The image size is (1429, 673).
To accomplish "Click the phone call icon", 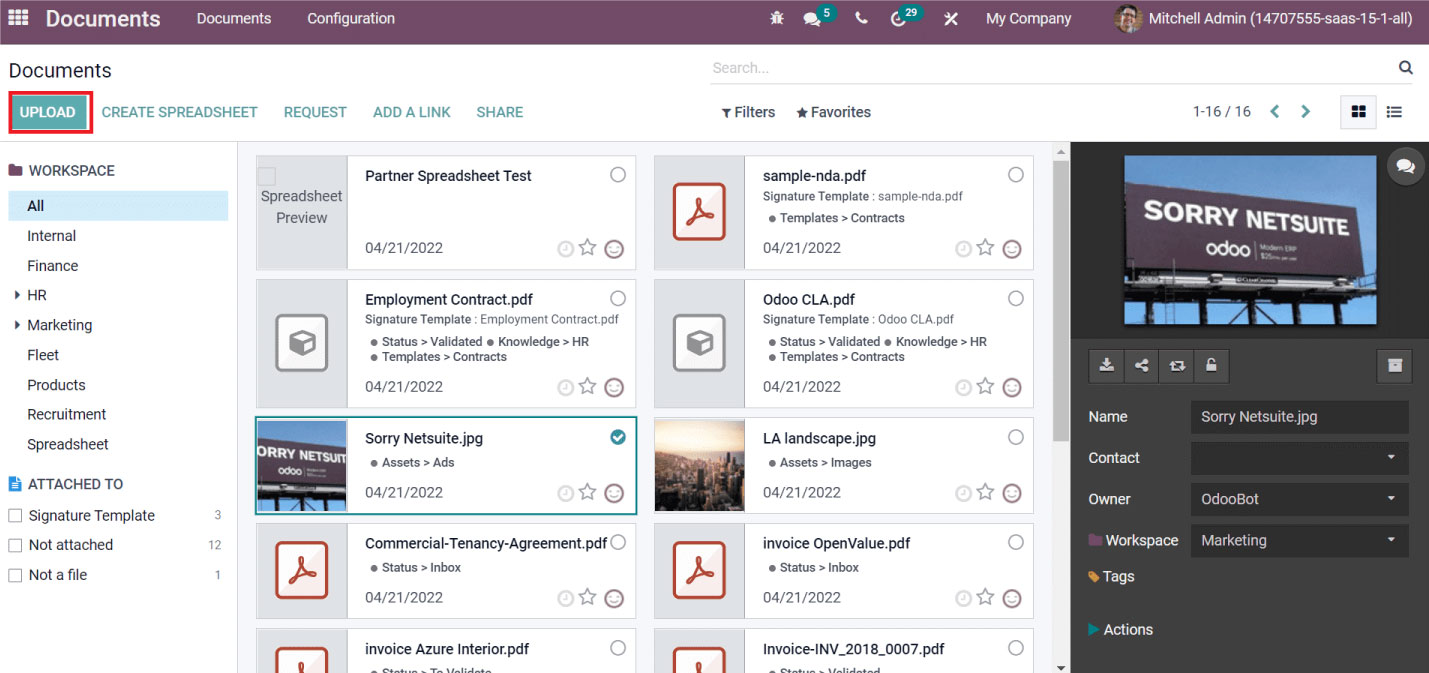I will pos(861,18).
